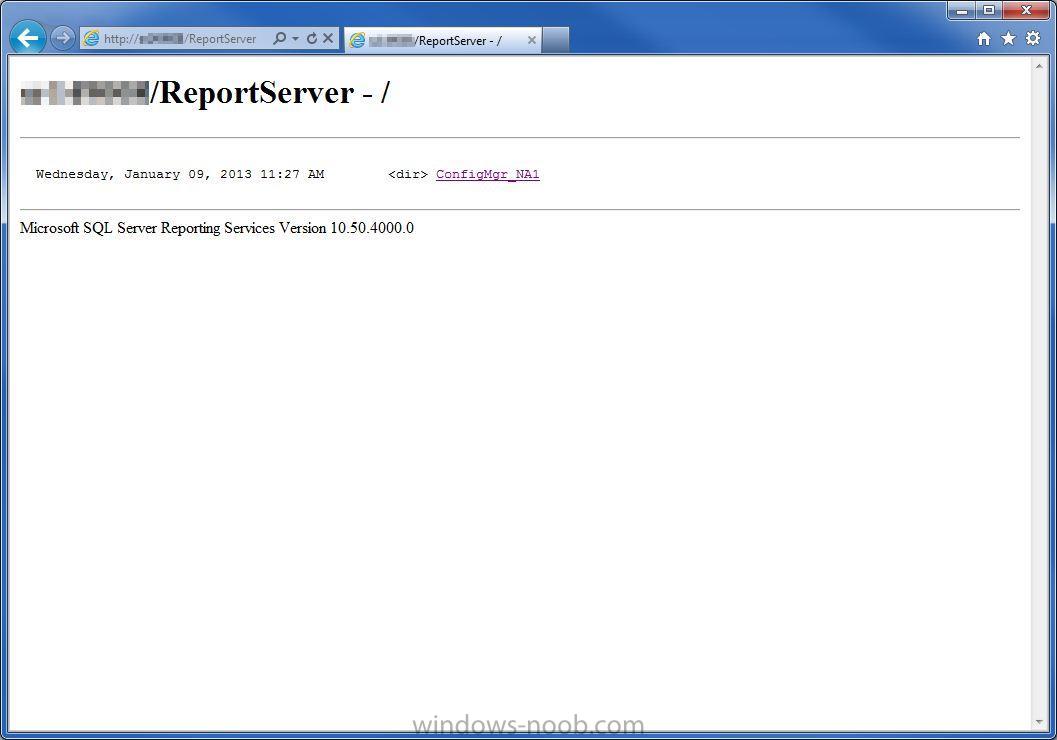Click the magnifier search icon in the address bar
The width and height of the screenshot is (1057, 740).
point(279,38)
